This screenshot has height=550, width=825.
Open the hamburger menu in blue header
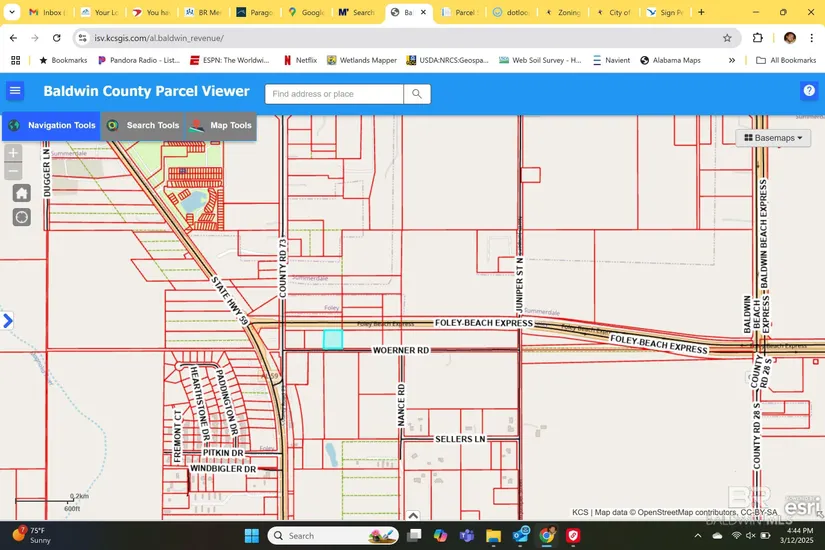[15, 92]
